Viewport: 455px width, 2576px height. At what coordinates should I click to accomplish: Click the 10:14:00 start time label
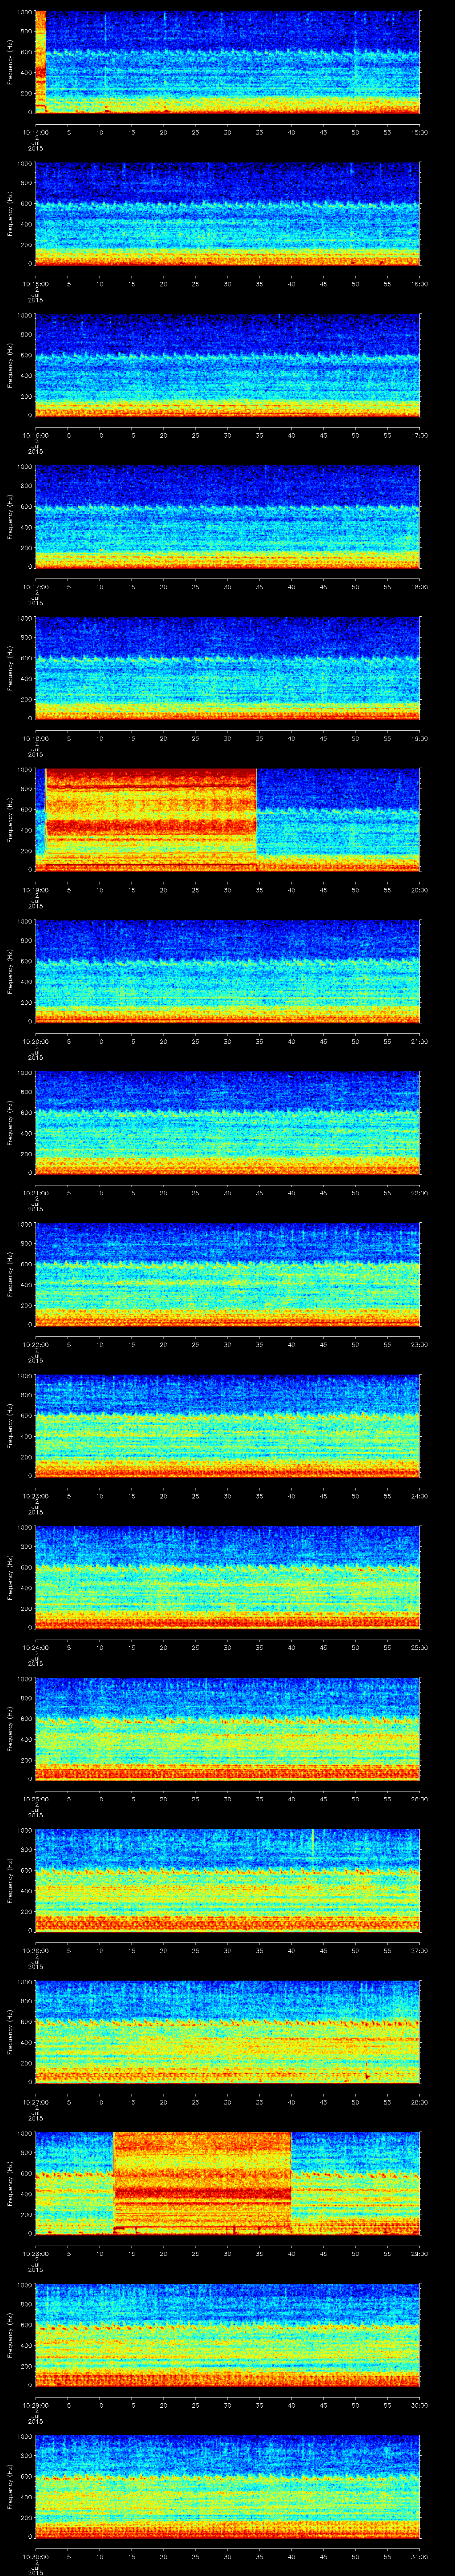35,131
